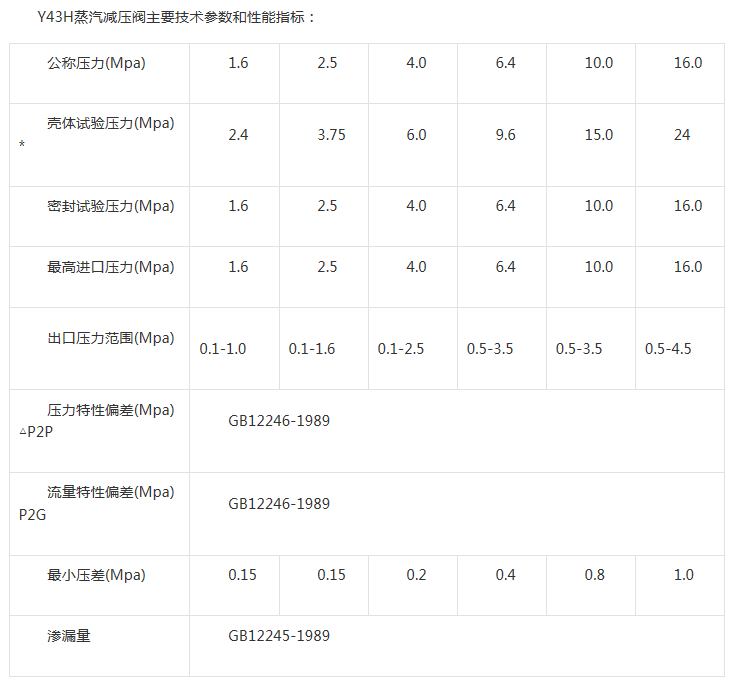Click the 0.8 value in 最小压差 row
Screen dimensions: 740x686
pyautogui.click(x=594, y=575)
